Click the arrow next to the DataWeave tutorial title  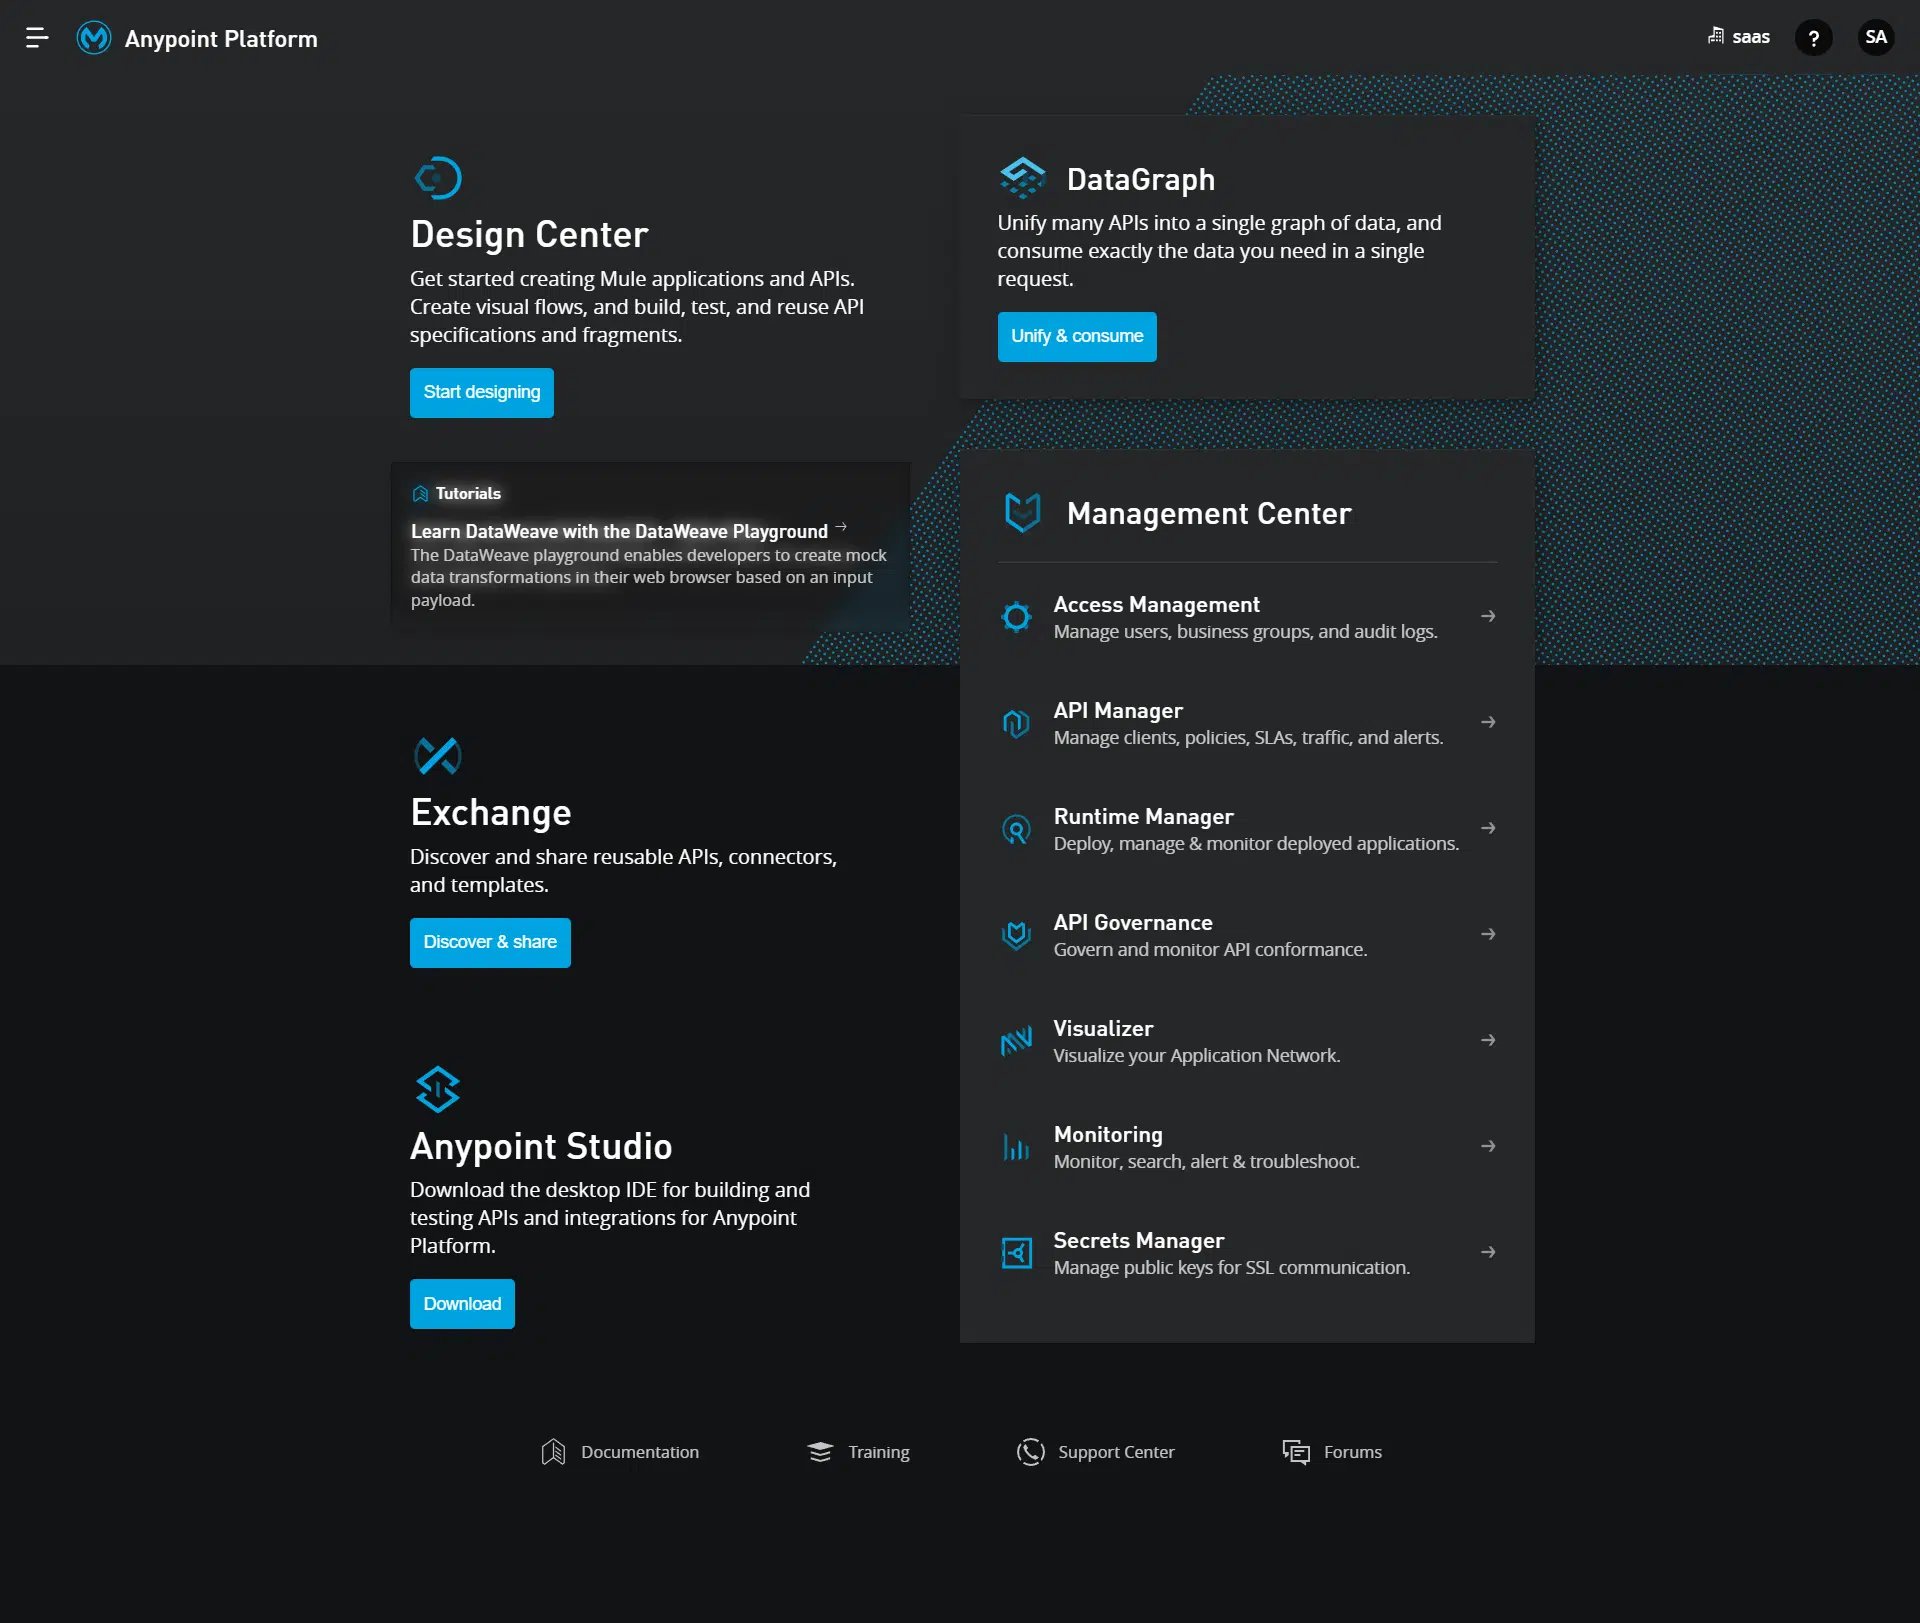tap(841, 527)
